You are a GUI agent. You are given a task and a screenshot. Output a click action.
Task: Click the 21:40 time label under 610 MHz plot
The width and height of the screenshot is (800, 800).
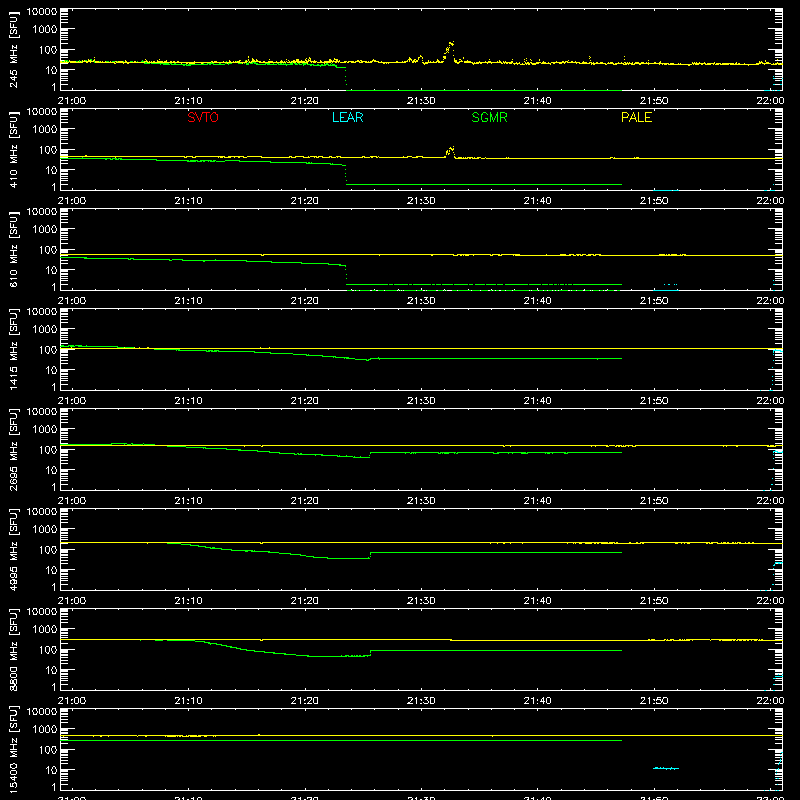pos(537,301)
